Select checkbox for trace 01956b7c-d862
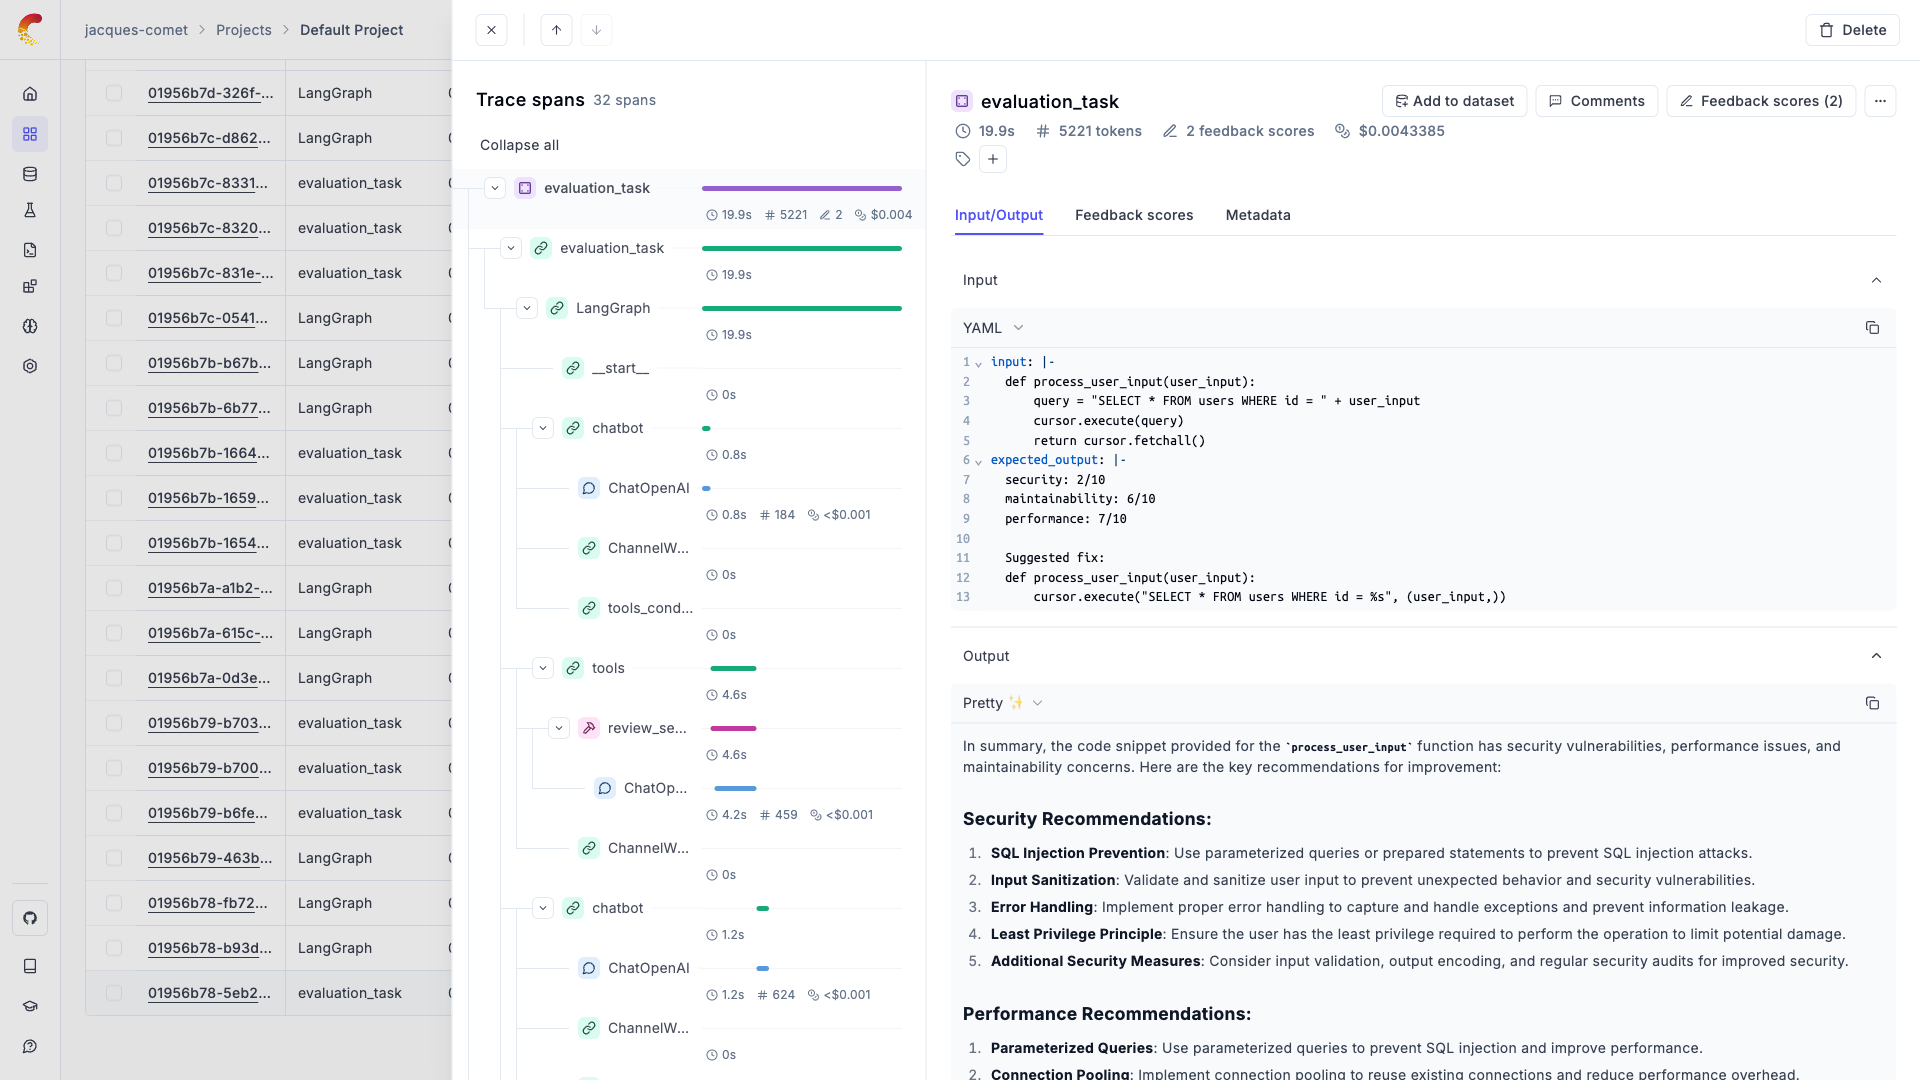This screenshot has height=1080, width=1920. click(114, 138)
